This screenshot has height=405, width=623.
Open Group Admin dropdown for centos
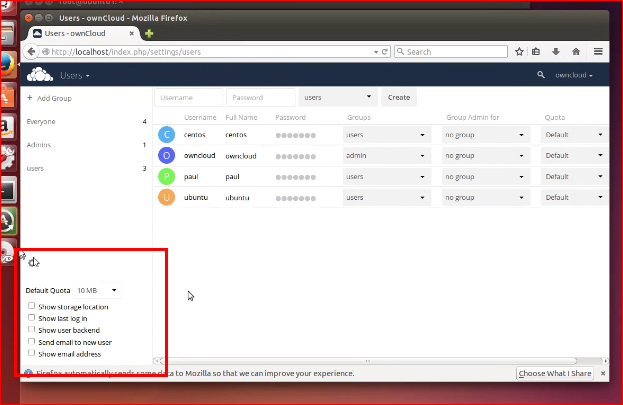[486, 135]
